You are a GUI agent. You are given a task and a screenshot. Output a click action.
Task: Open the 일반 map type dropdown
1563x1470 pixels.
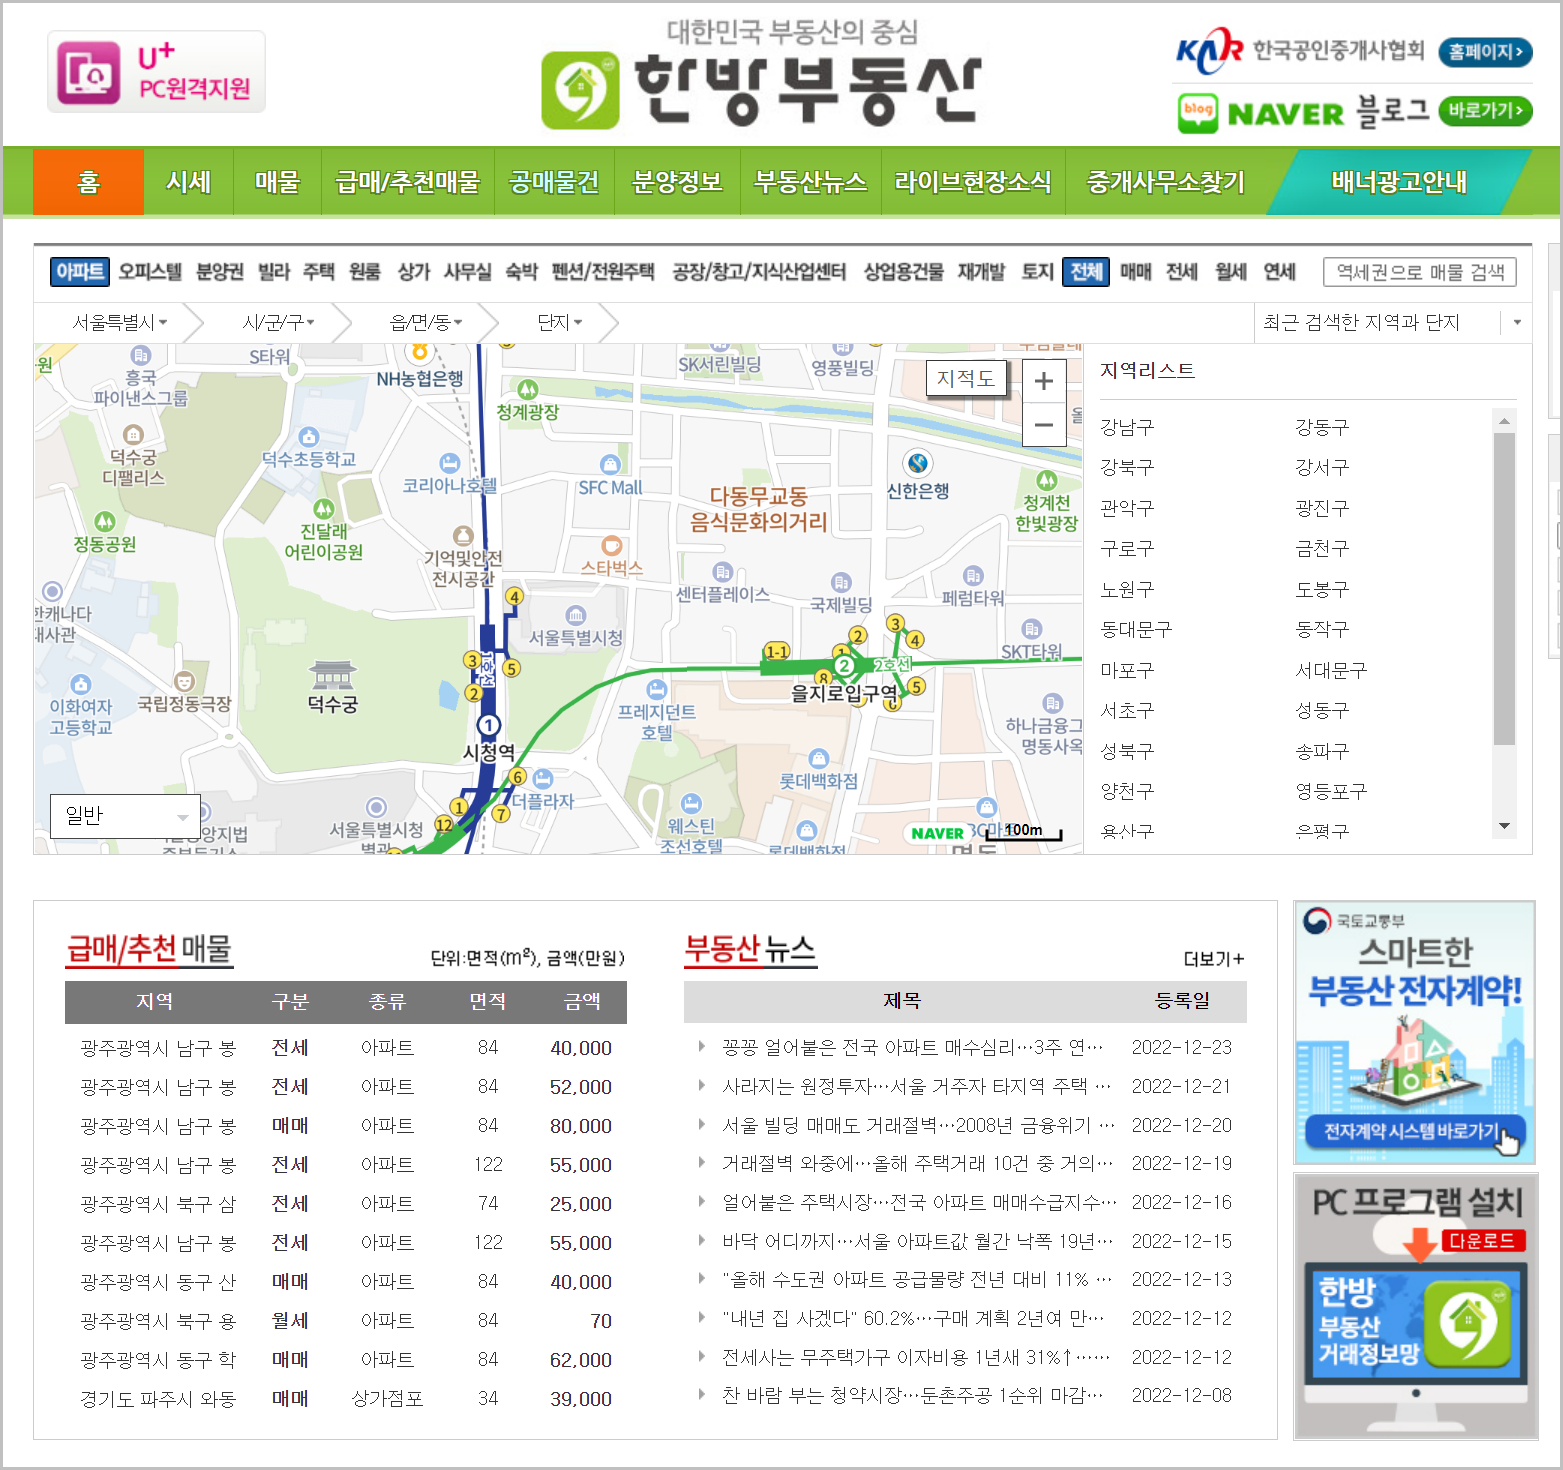[126, 816]
